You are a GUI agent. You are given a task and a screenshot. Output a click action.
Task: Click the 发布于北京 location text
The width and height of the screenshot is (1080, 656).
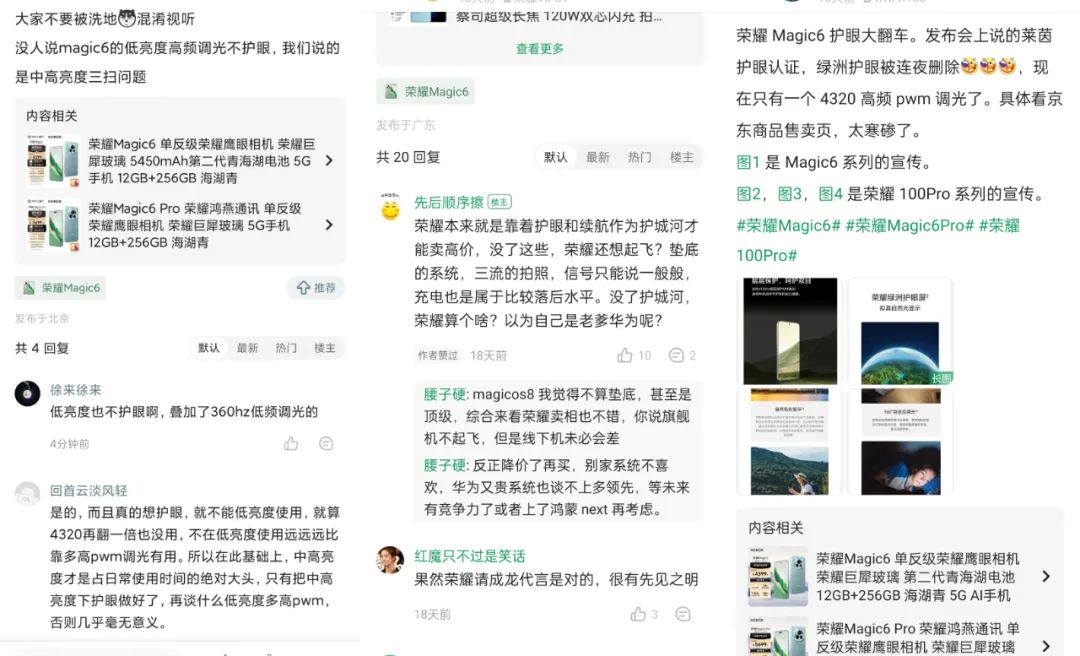coord(42,318)
